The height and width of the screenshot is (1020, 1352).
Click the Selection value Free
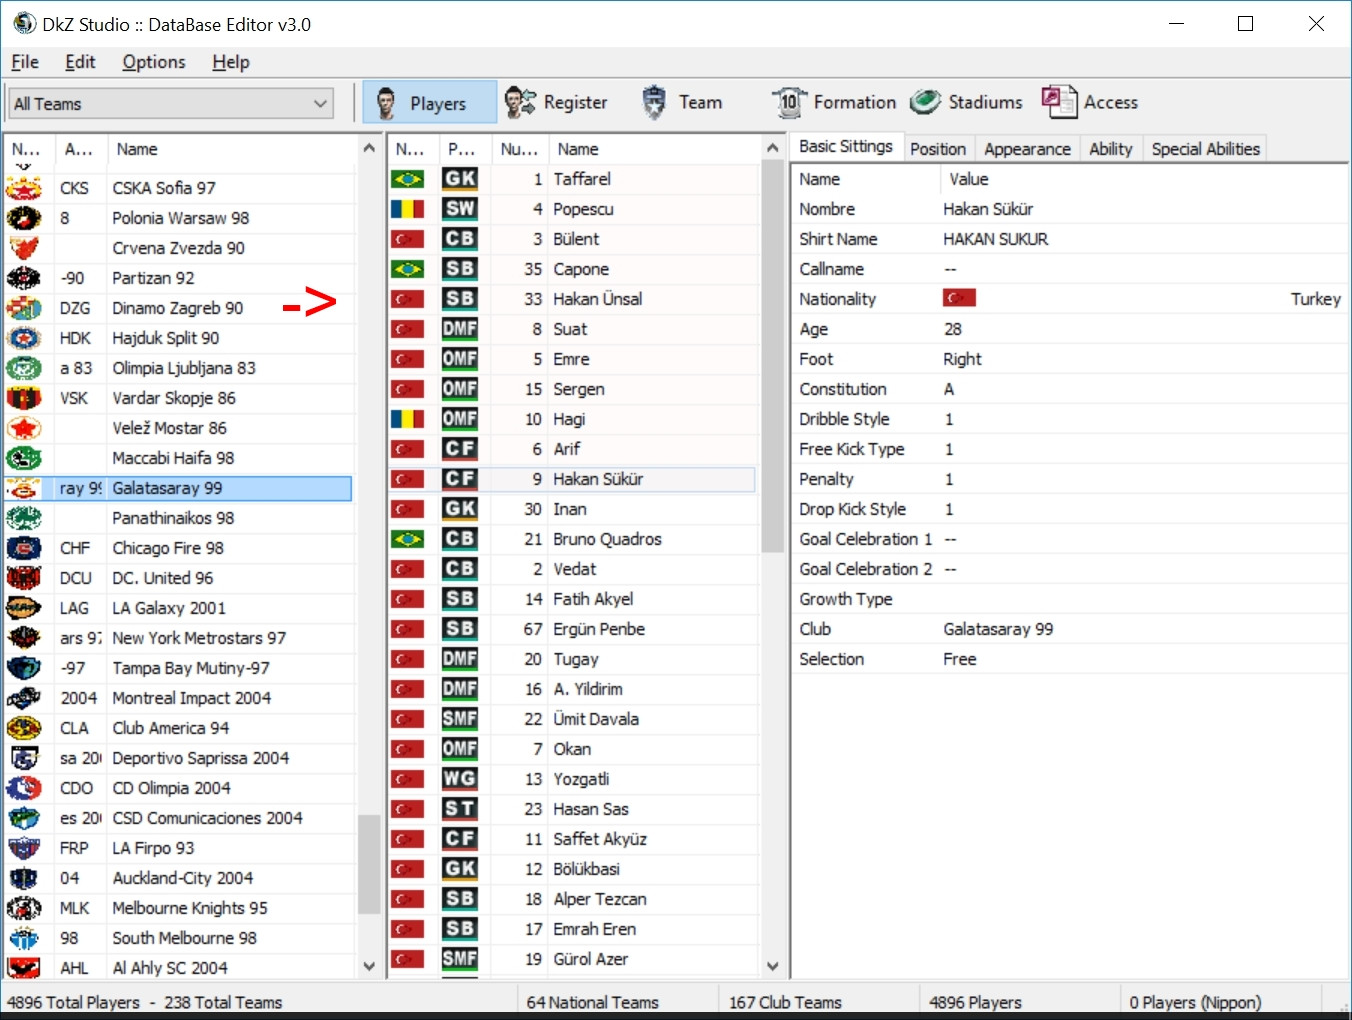click(x=959, y=659)
